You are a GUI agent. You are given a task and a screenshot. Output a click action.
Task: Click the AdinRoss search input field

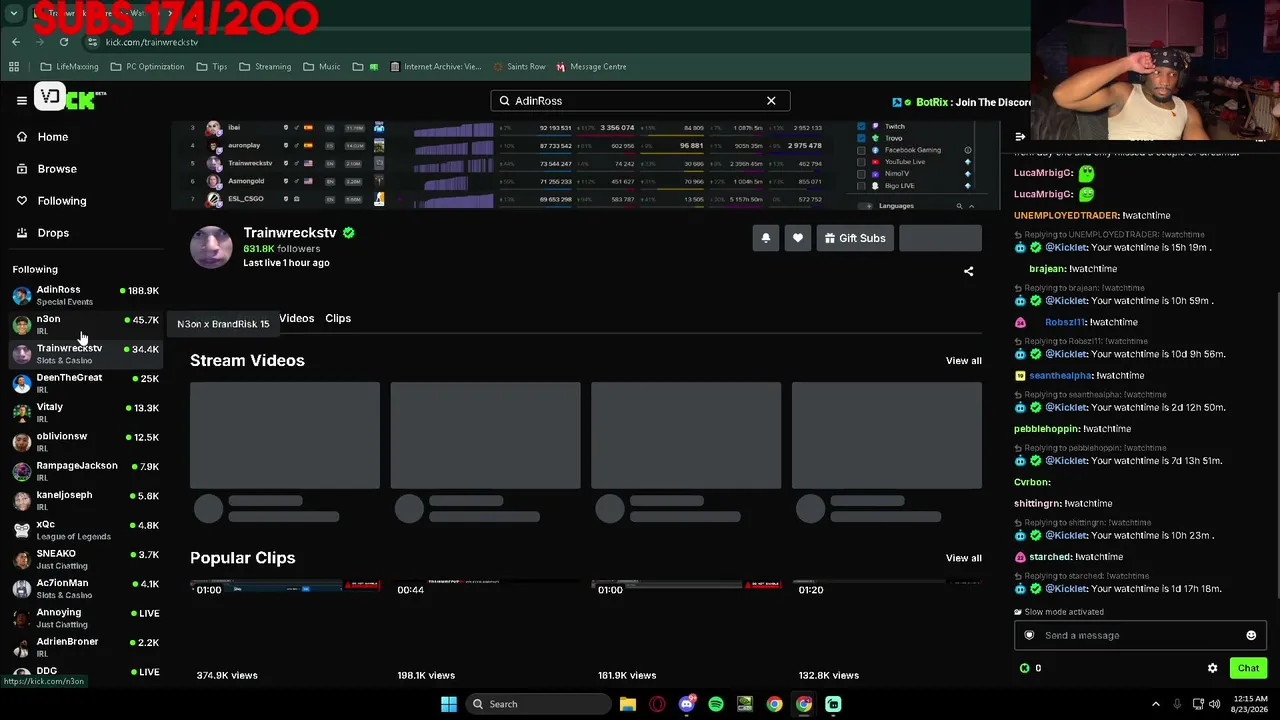tap(640, 101)
